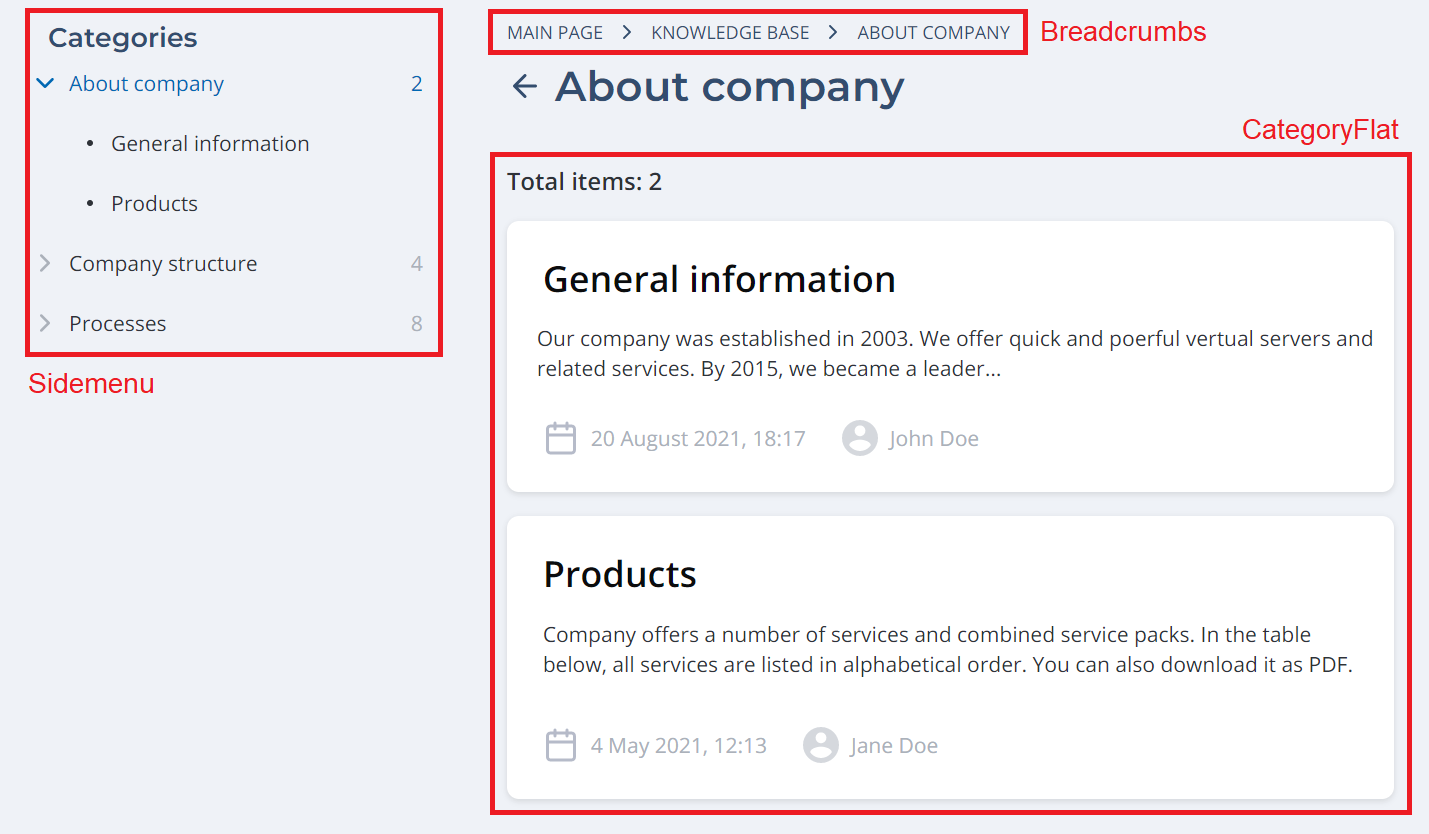The height and width of the screenshot is (834, 1429).
Task: Open the General information article title
Action: [719, 279]
